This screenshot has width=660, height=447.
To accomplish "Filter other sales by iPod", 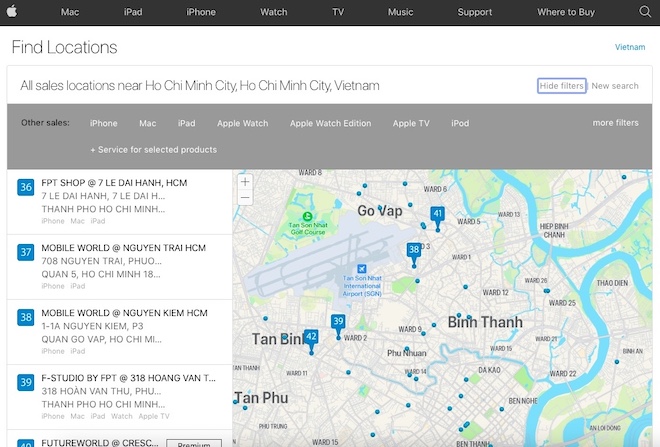I will 460,123.
